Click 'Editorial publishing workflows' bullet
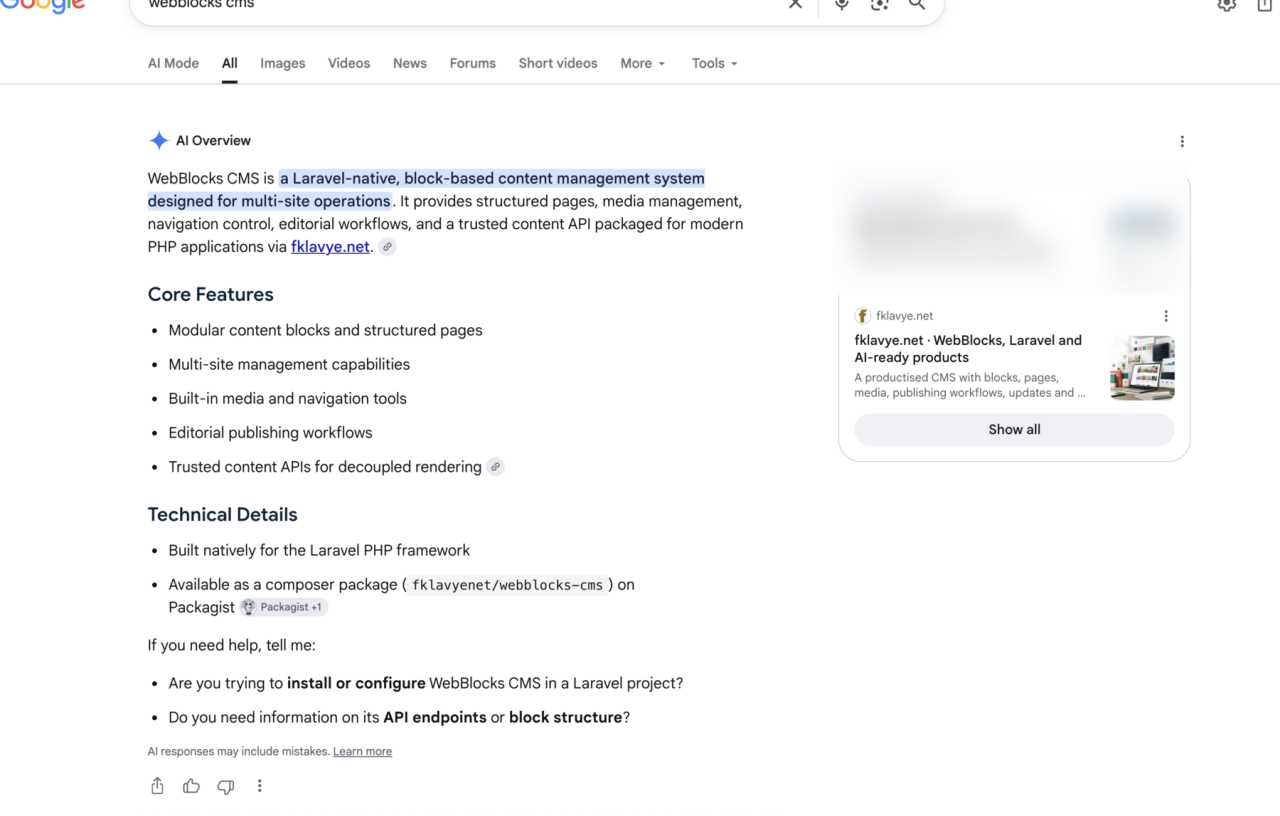1280x816 pixels. point(270,433)
